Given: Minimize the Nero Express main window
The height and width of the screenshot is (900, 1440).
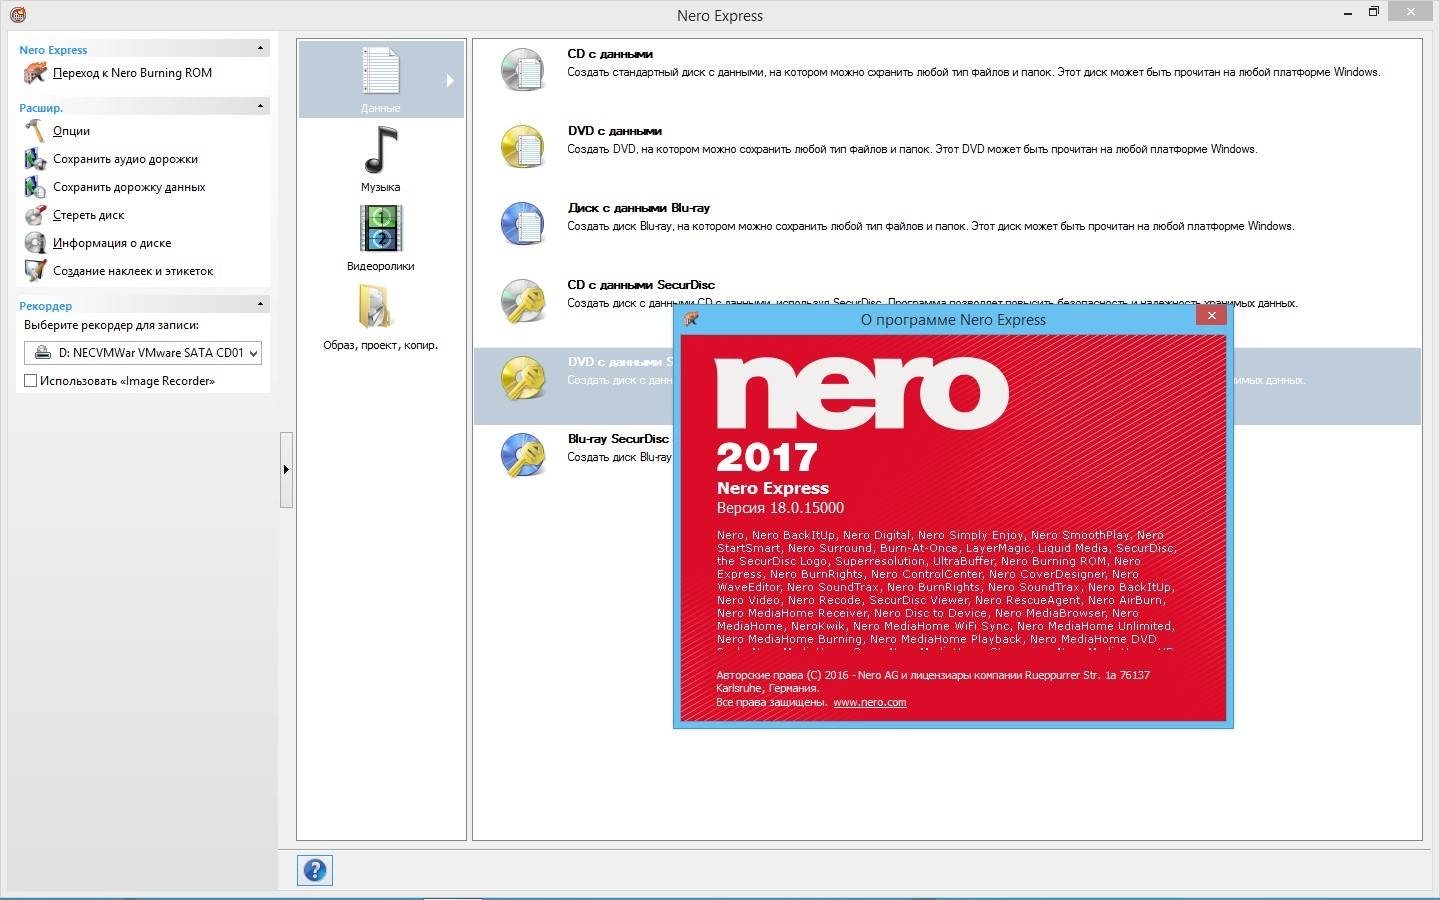Looking at the screenshot, I should coord(1347,12).
